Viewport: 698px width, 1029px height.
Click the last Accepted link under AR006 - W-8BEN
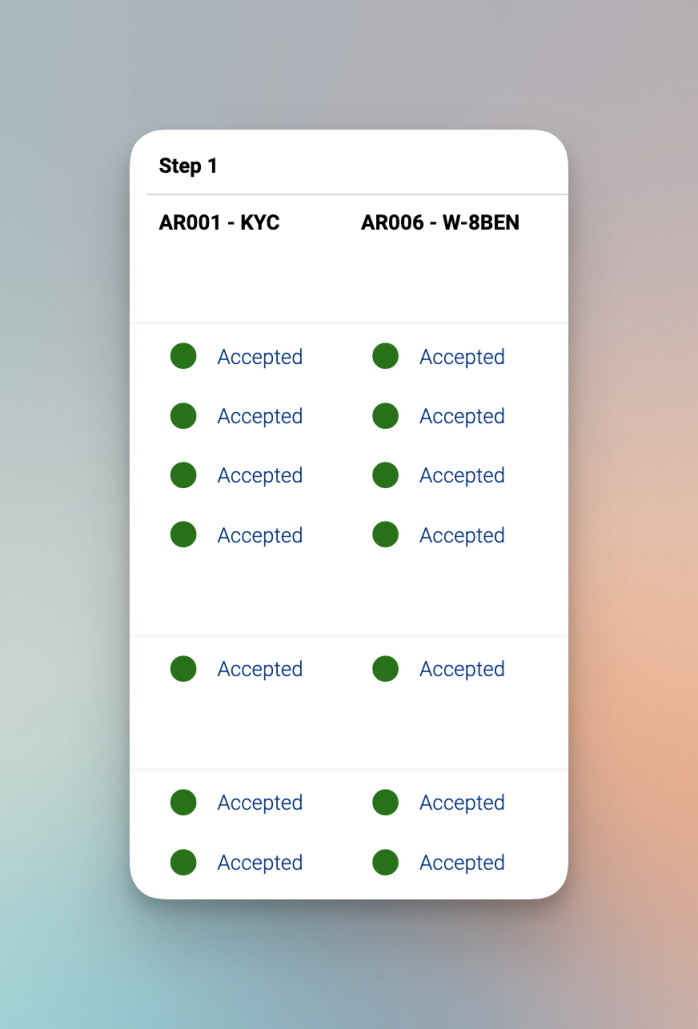tap(462, 862)
